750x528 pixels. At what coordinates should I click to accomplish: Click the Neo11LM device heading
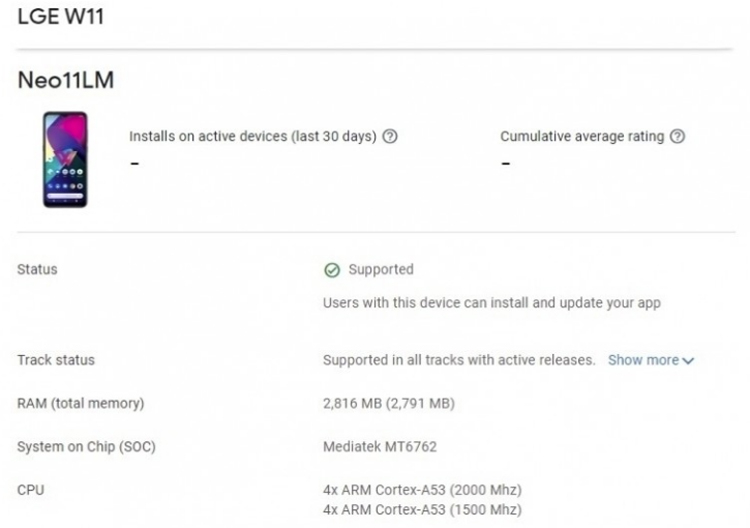(x=66, y=80)
